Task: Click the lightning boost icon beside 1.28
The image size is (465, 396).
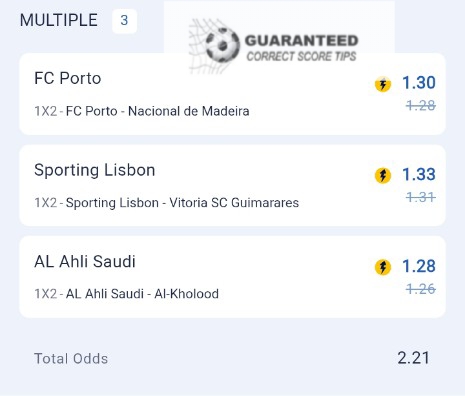Action: pos(383,267)
